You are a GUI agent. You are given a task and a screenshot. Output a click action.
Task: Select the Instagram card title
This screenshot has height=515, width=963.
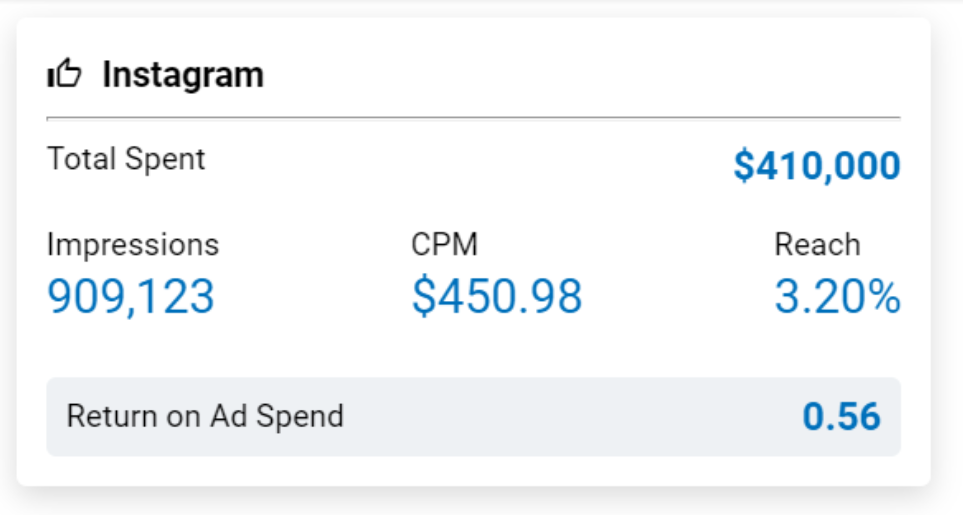pyautogui.click(x=183, y=75)
